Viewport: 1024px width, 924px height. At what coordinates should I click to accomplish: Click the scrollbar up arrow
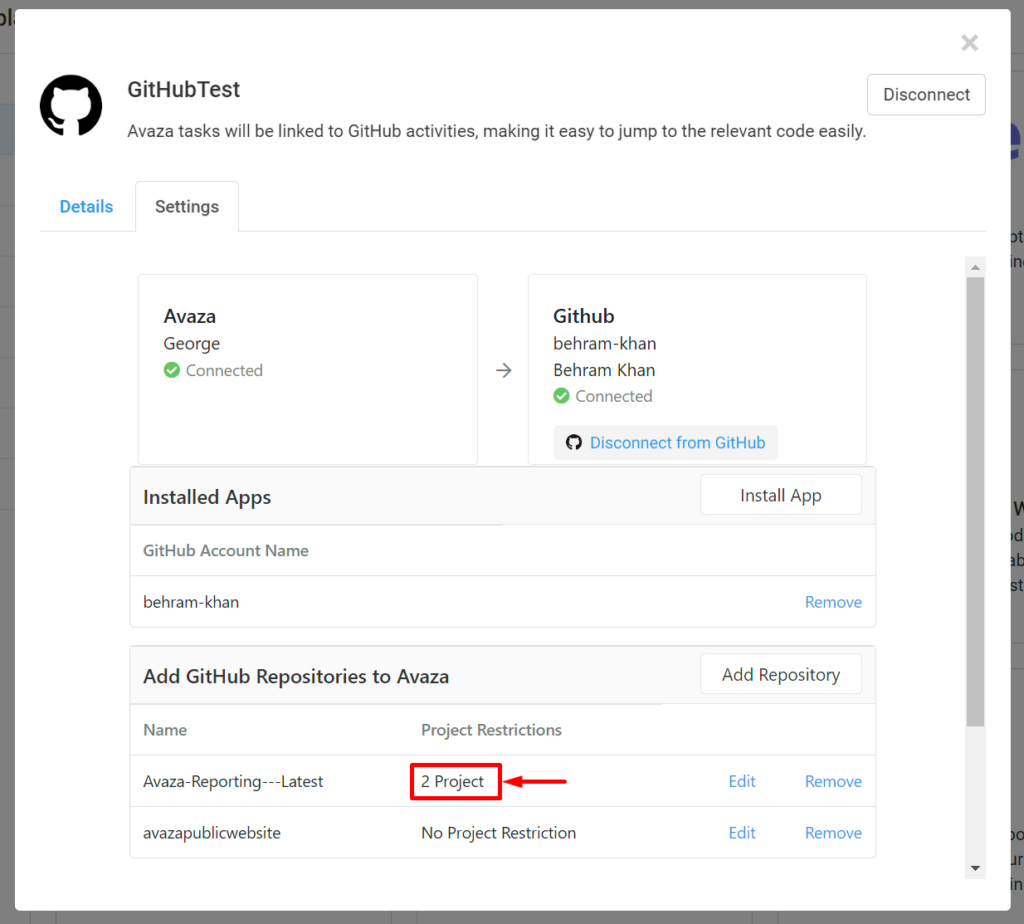[975, 267]
